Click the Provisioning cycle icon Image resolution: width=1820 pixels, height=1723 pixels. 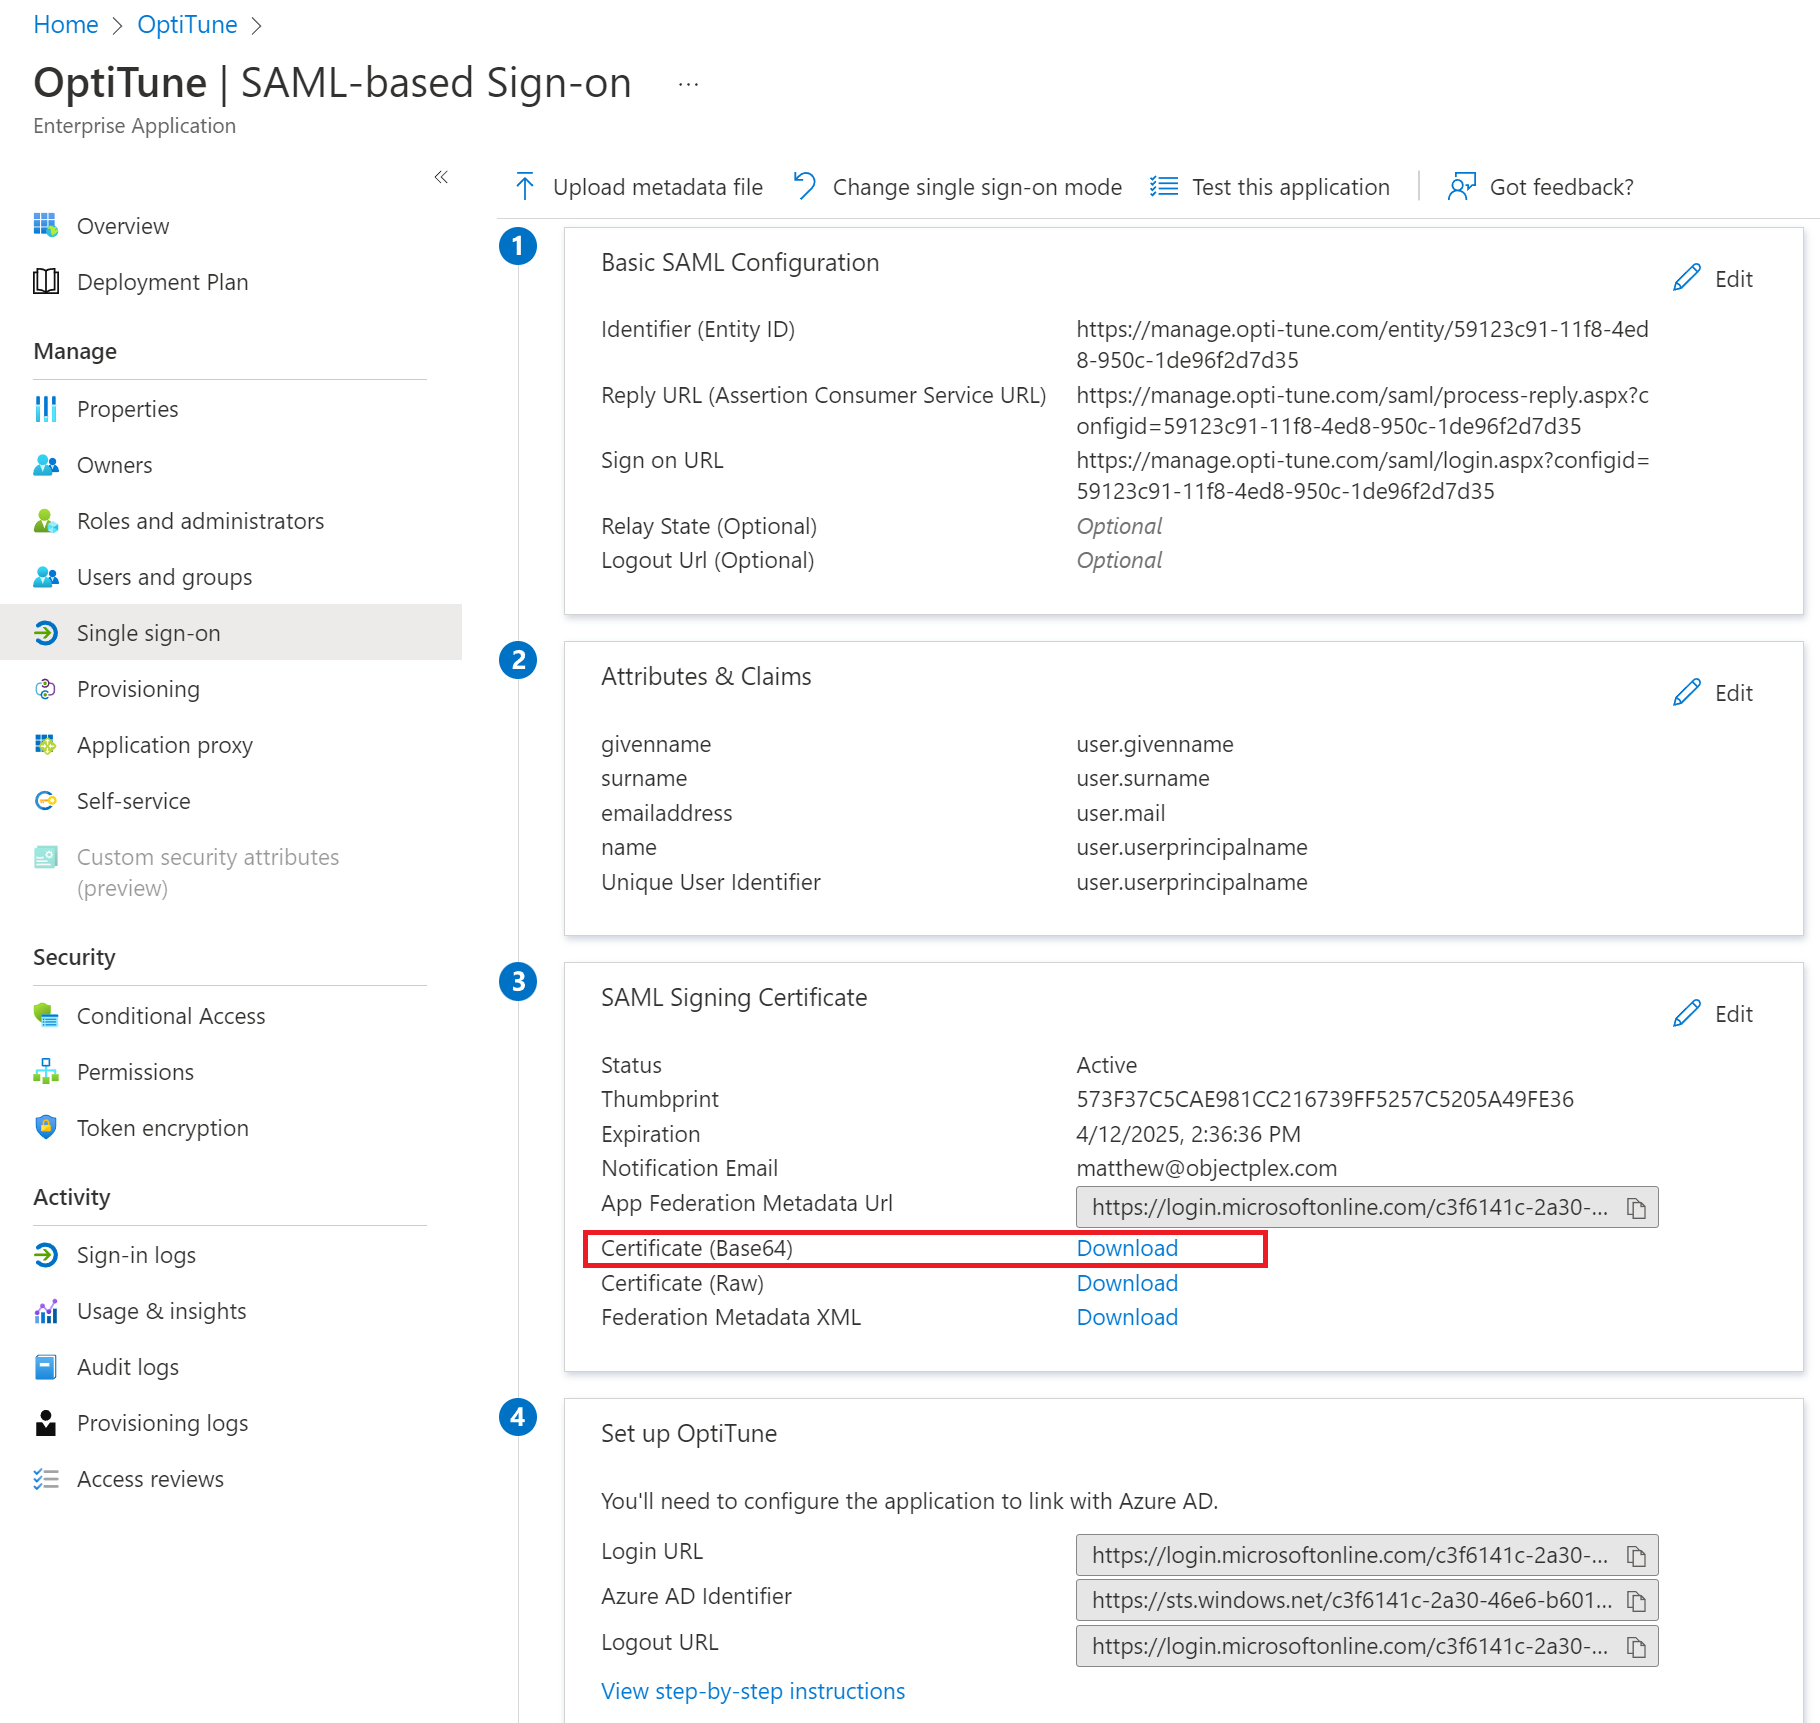click(46, 688)
